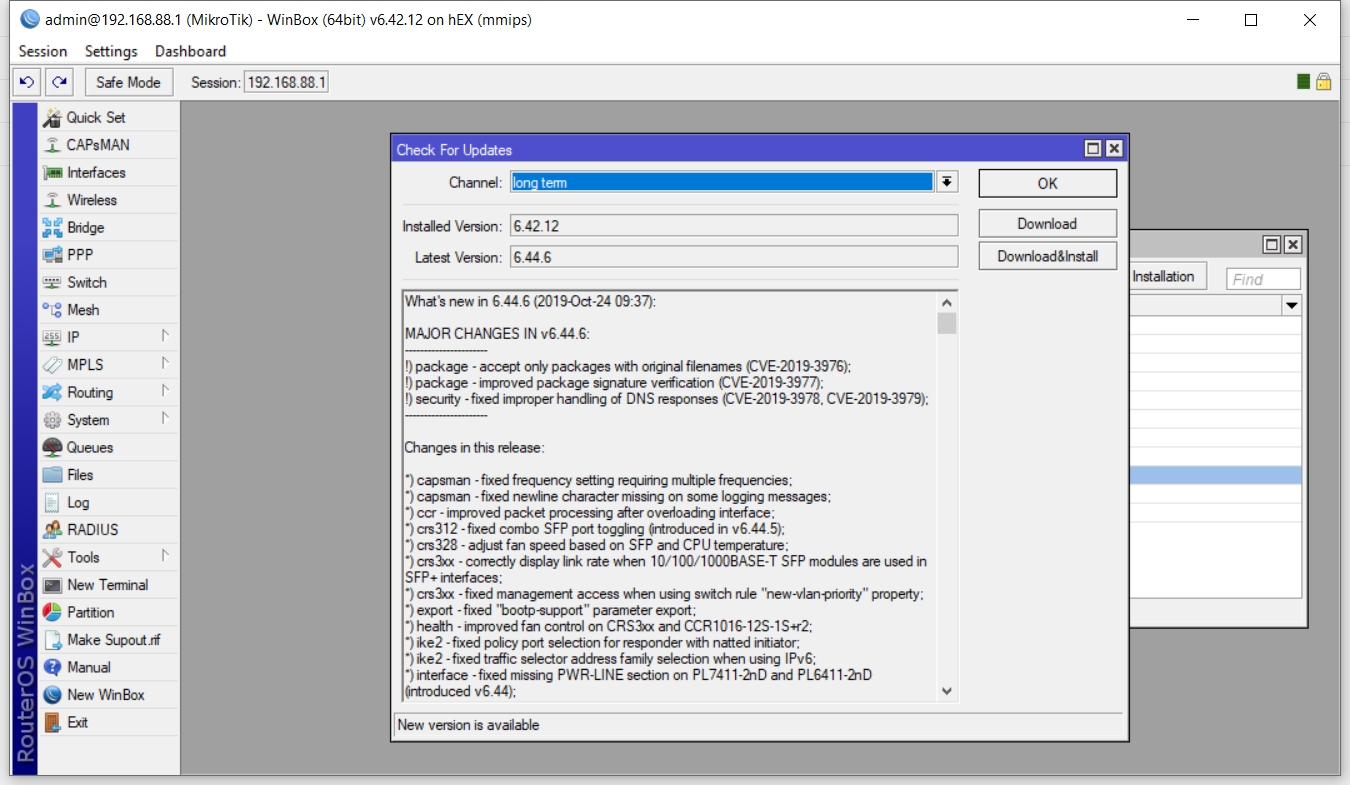
Task: Click Exit in the sidebar
Action: click(108, 722)
